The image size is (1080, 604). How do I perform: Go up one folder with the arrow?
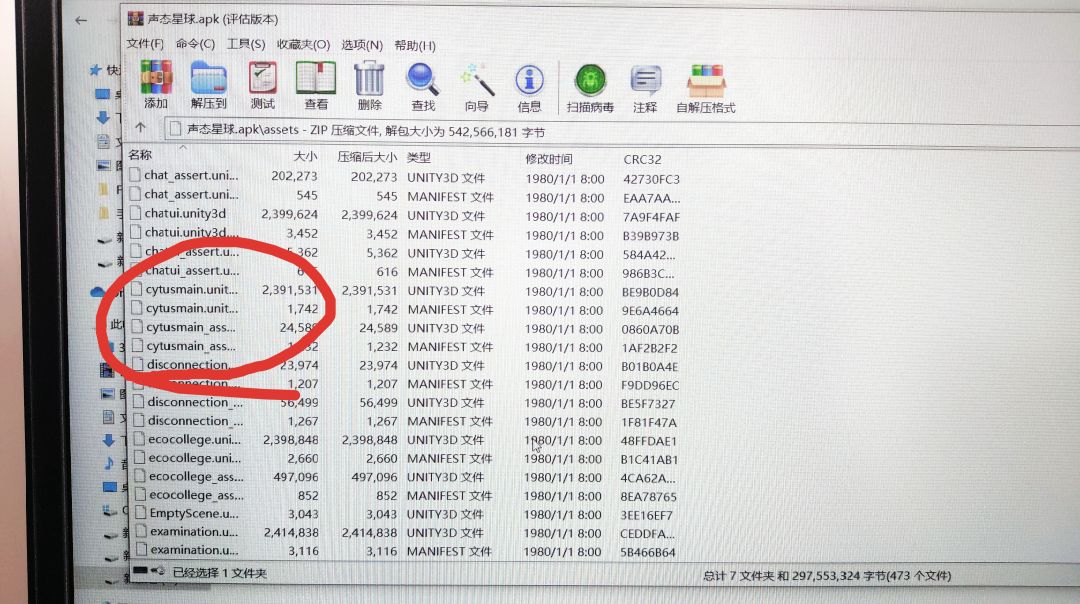point(141,127)
